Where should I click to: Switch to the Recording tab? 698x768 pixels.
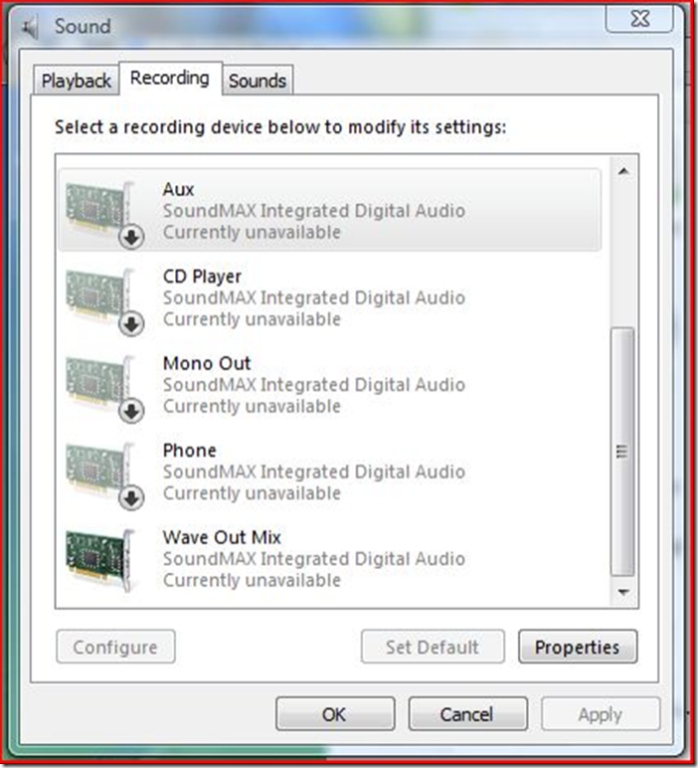170,78
